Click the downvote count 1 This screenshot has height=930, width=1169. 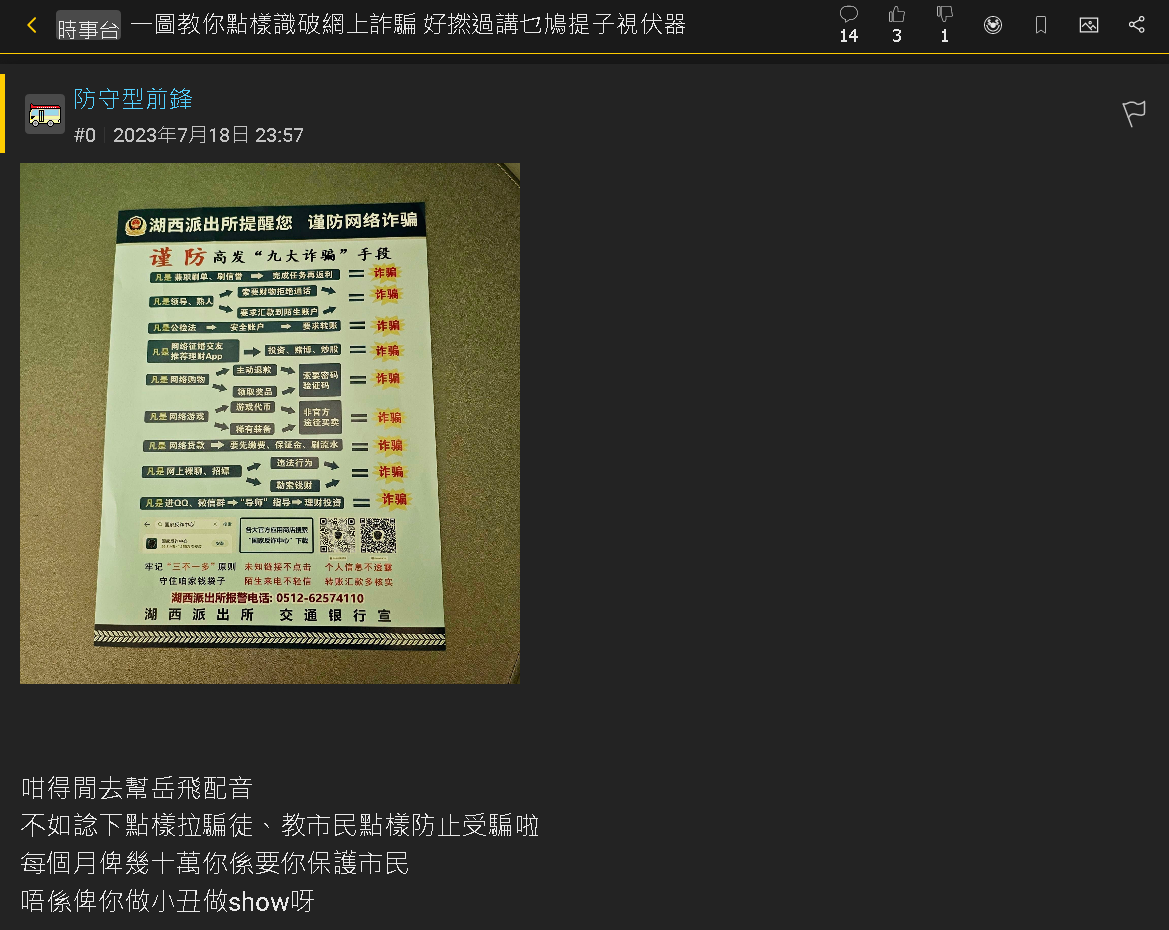945,36
